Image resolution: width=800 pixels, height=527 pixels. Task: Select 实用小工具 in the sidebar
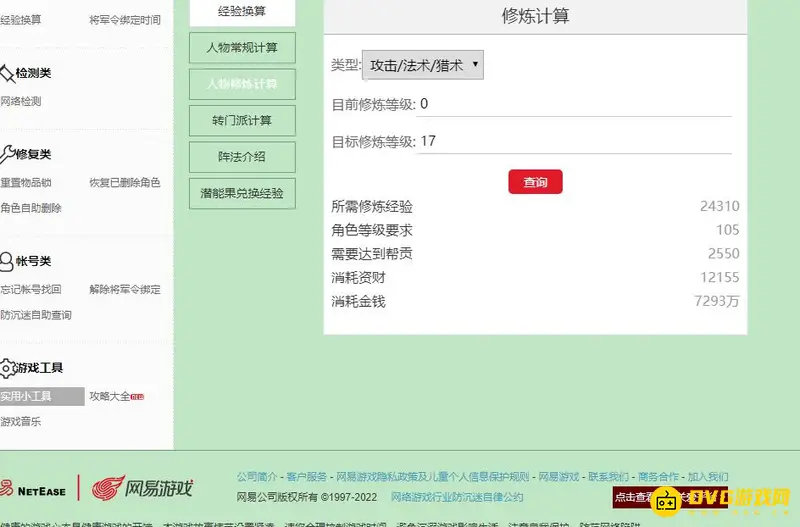coord(42,396)
